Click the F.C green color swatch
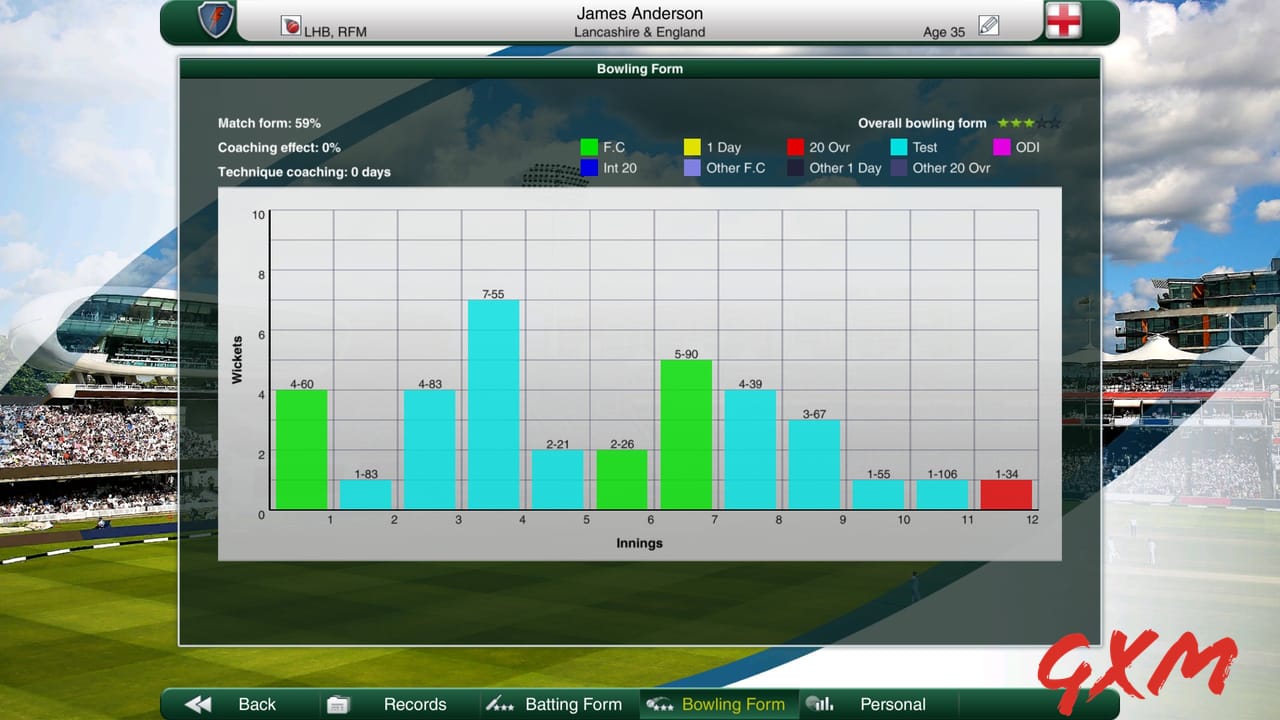1280x720 pixels. click(590, 147)
